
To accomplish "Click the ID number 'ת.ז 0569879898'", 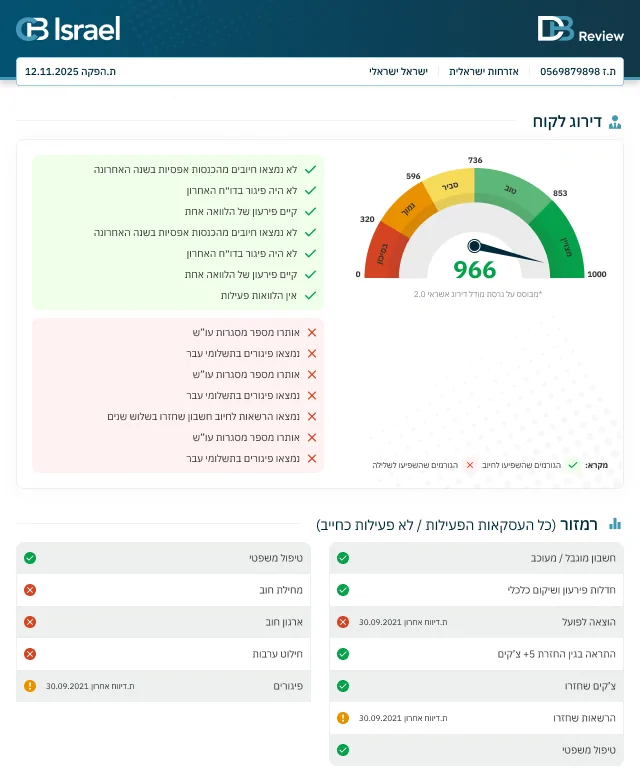I will (578, 71).
